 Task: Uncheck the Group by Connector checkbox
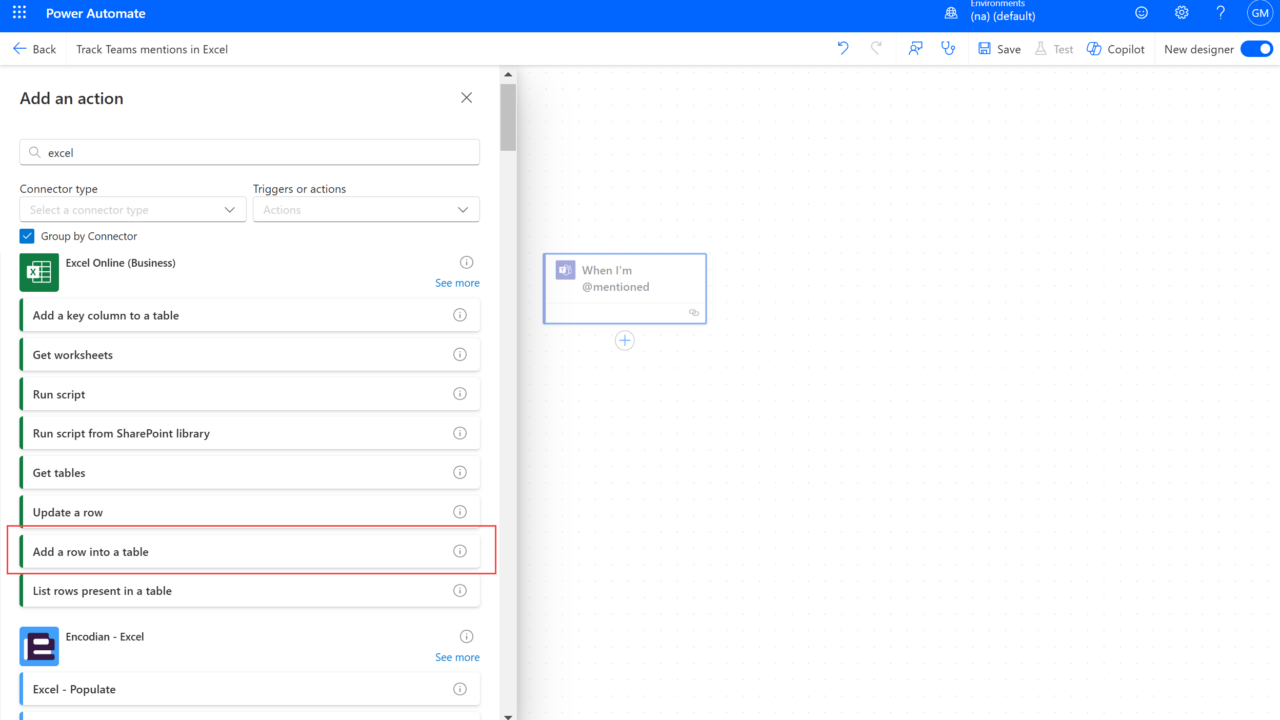[x=27, y=236]
